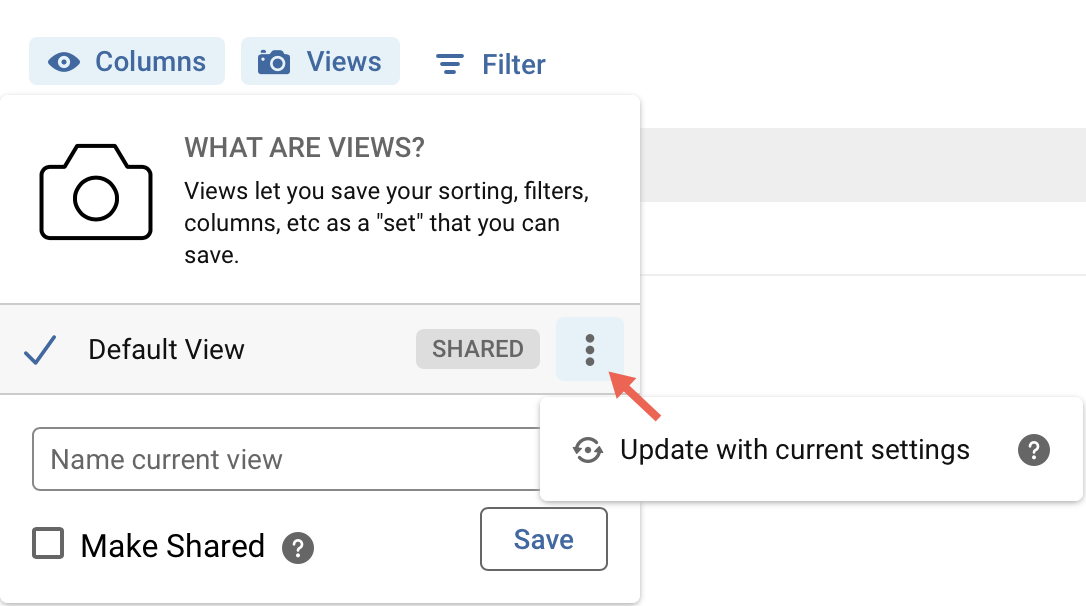Screen dimensions: 1086x606
Task: Open the Filter options dropdown
Action: pyautogui.click(x=488, y=63)
